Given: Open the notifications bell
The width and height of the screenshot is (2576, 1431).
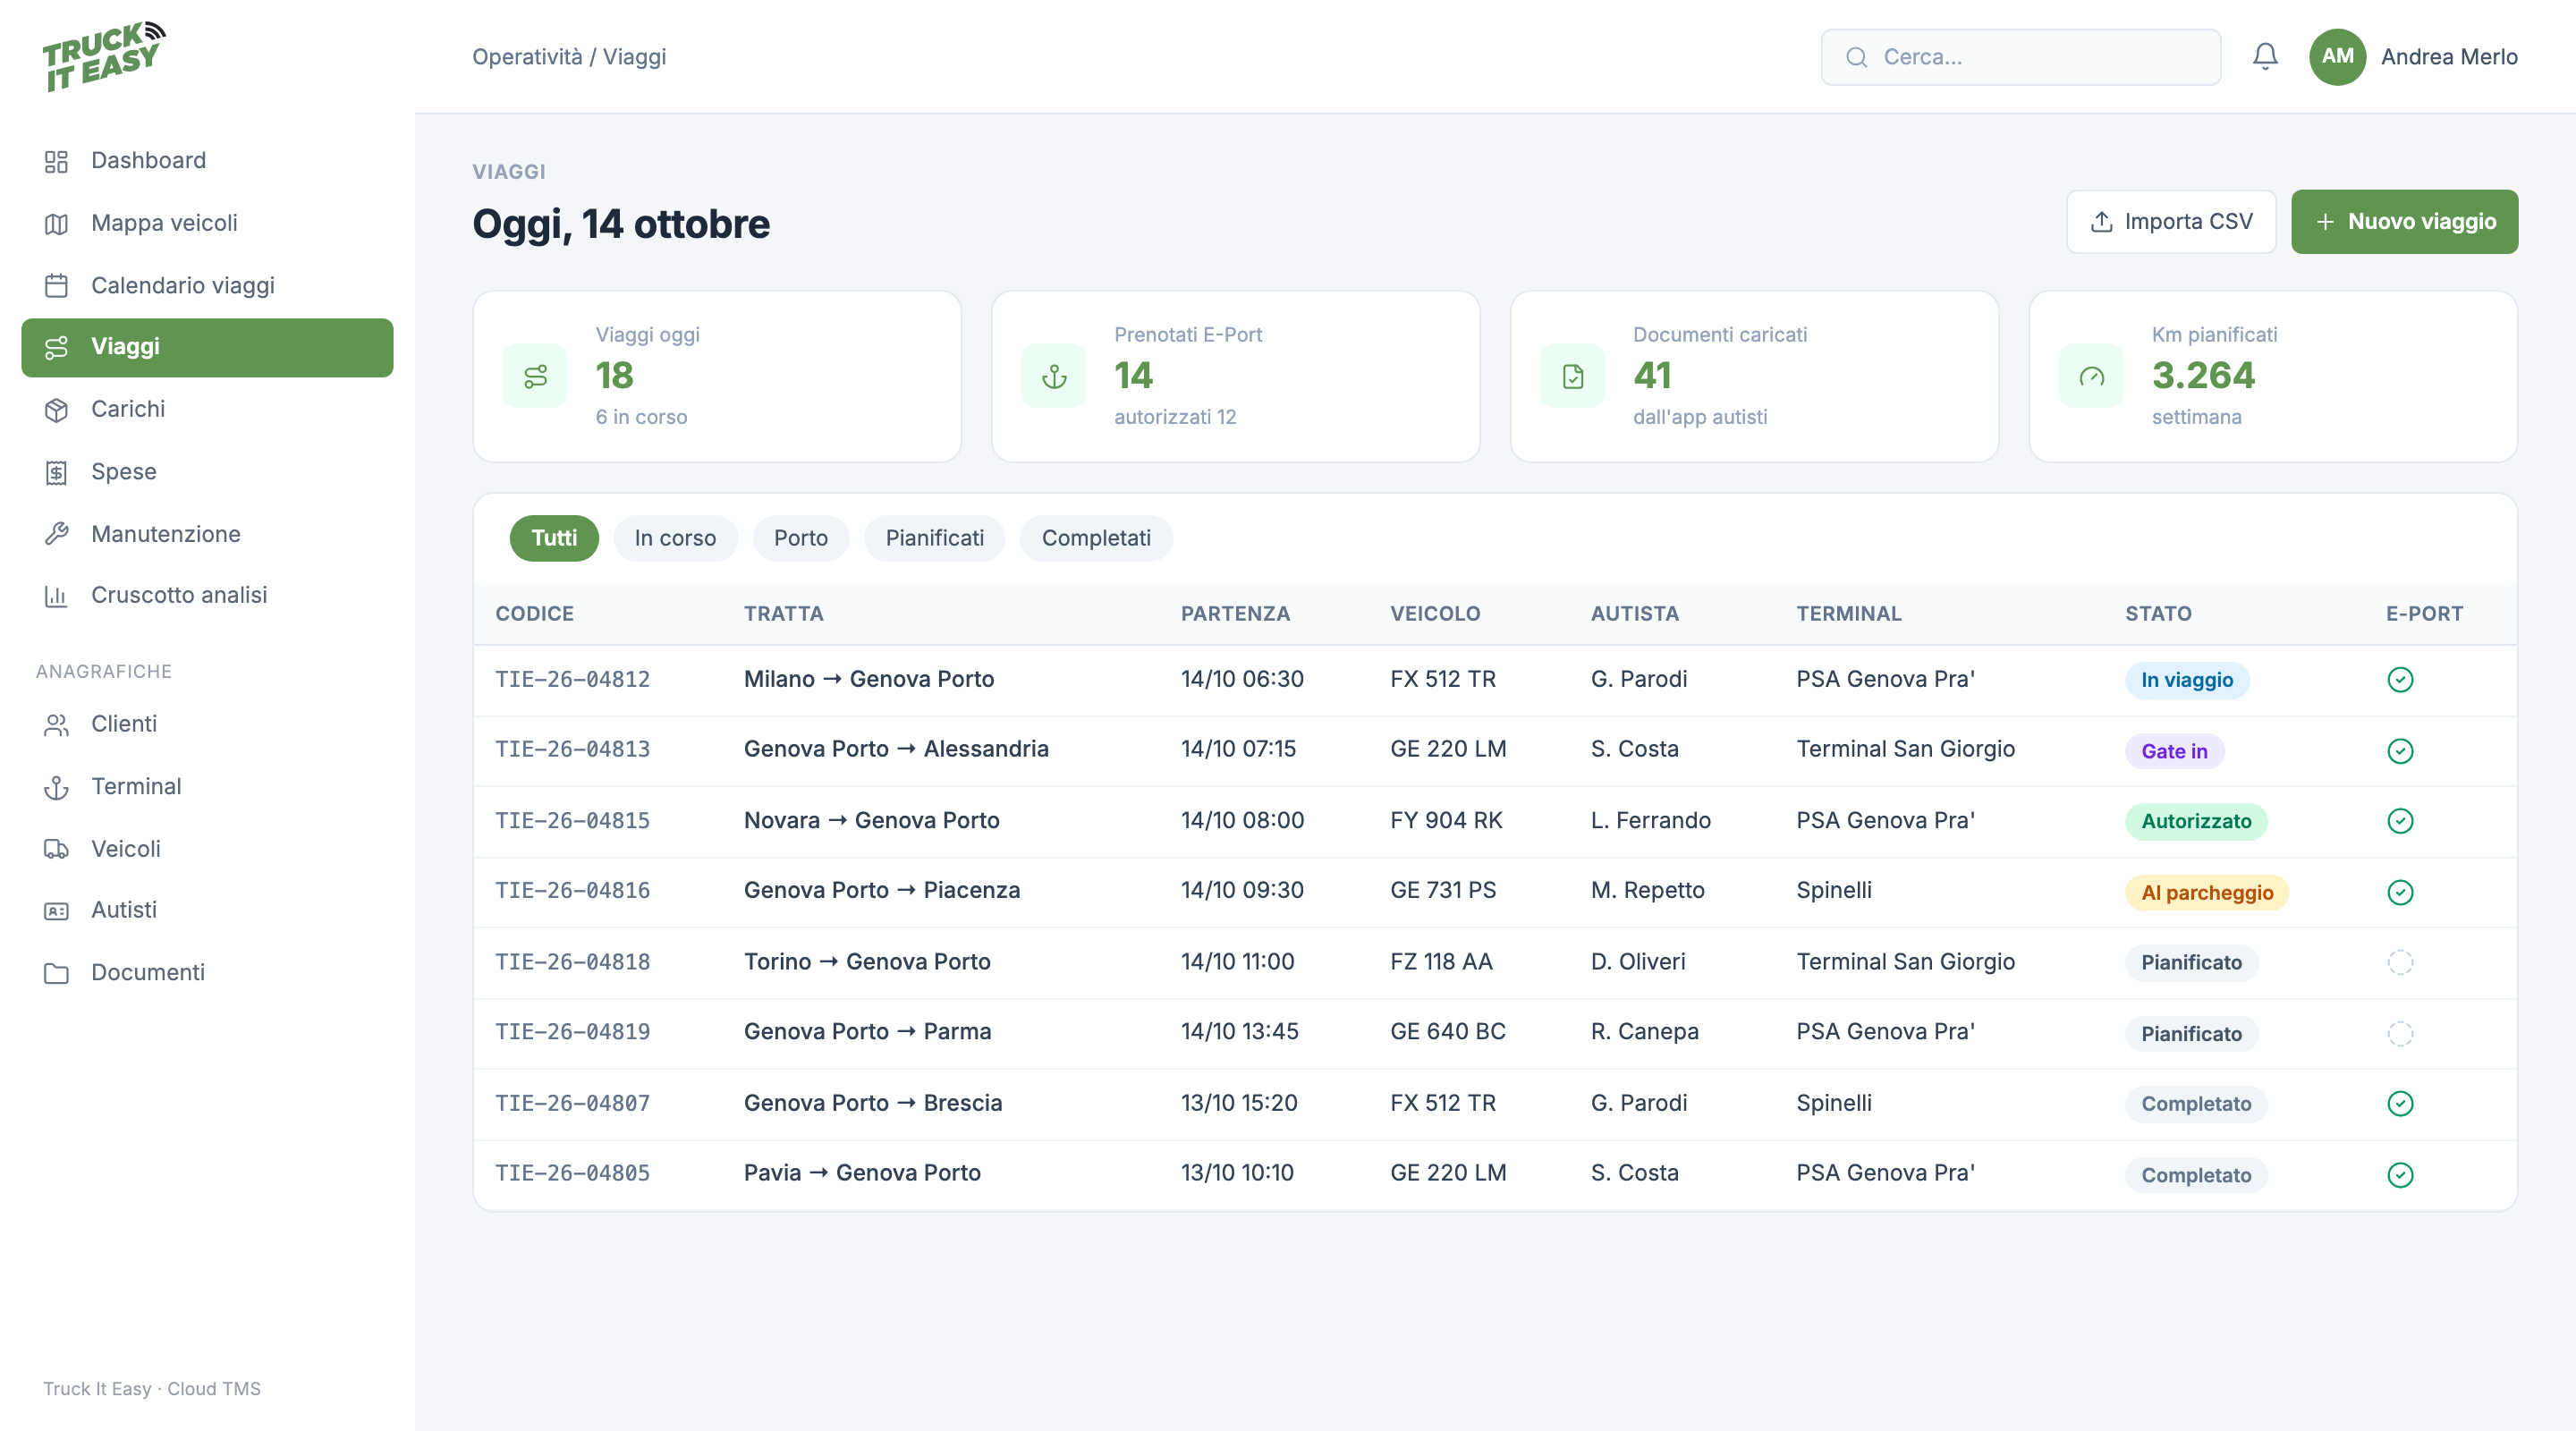Looking at the screenshot, I should point(2265,57).
